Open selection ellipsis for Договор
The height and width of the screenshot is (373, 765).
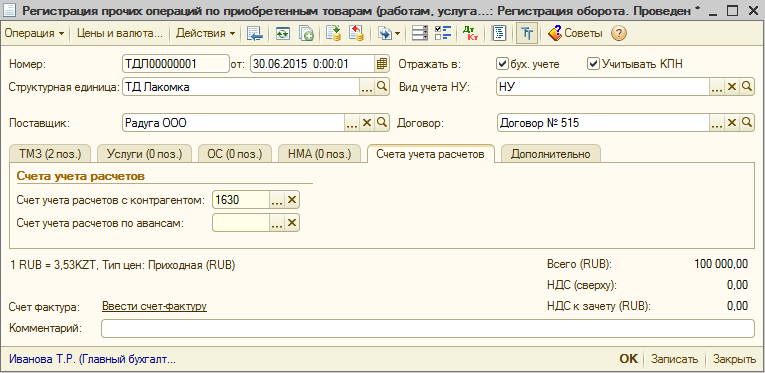click(x=717, y=123)
